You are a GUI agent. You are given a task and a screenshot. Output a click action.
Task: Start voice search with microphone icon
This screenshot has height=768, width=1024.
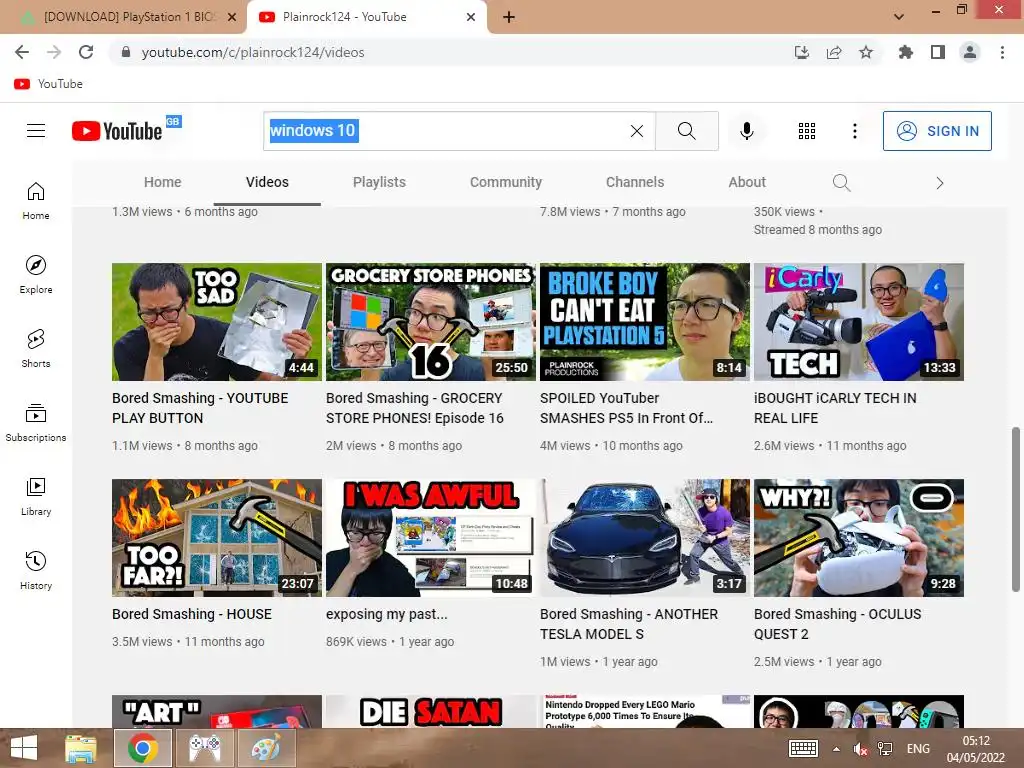746,131
